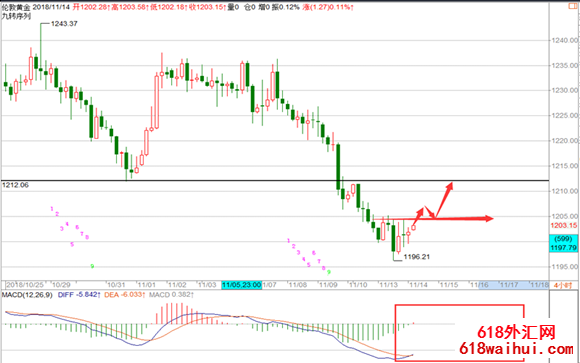Select the highlighted 11/05,23:00 date marker
Image resolution: width=580 pixels, height=363 pixels.
[242, 285]
